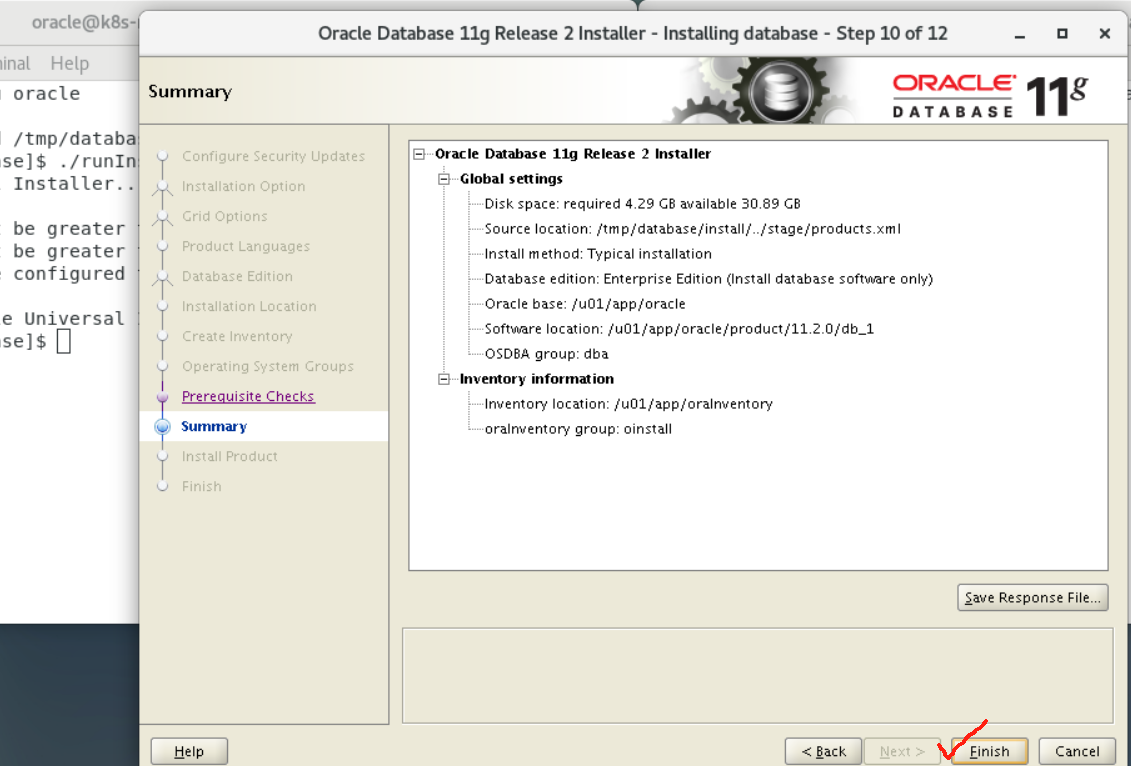The height and width of the screenshot is (766, 1131).
Task: Select the Finish step in sidebar
Action: coord(201,486)
